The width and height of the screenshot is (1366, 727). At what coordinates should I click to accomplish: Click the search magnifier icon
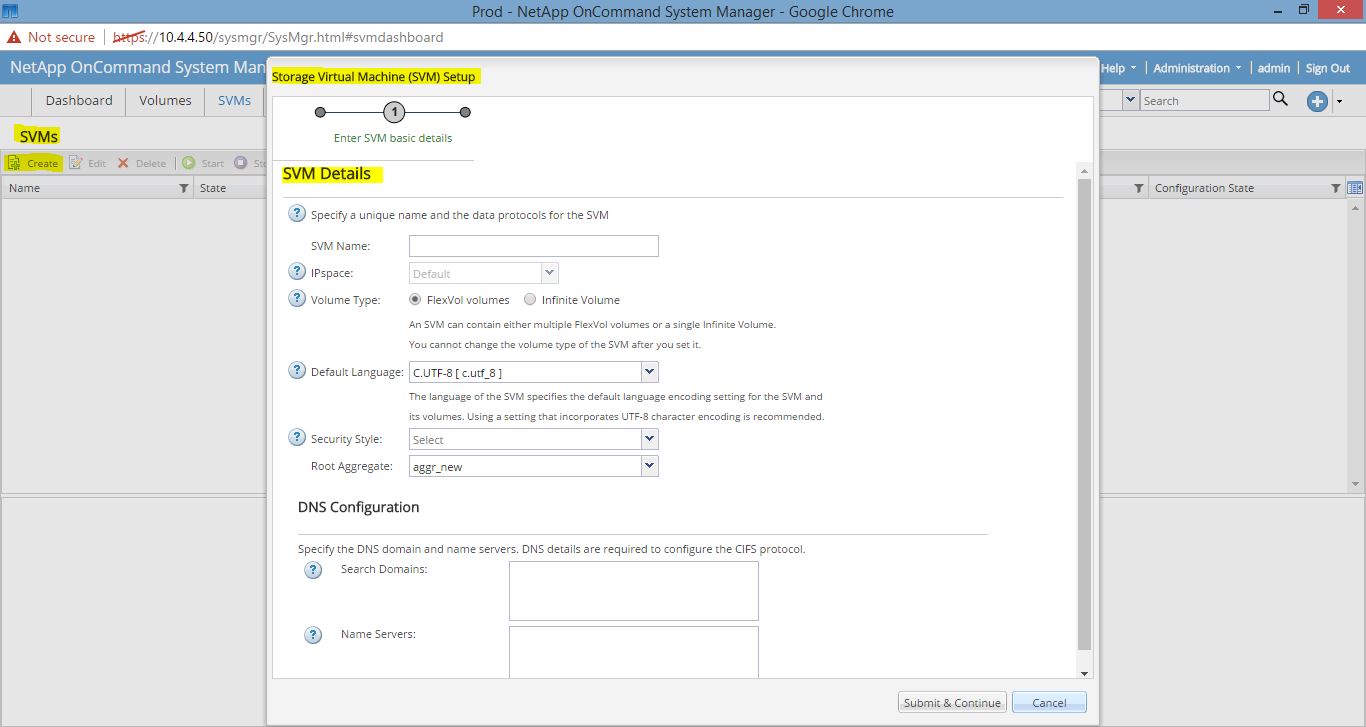tap(1278, 100)
